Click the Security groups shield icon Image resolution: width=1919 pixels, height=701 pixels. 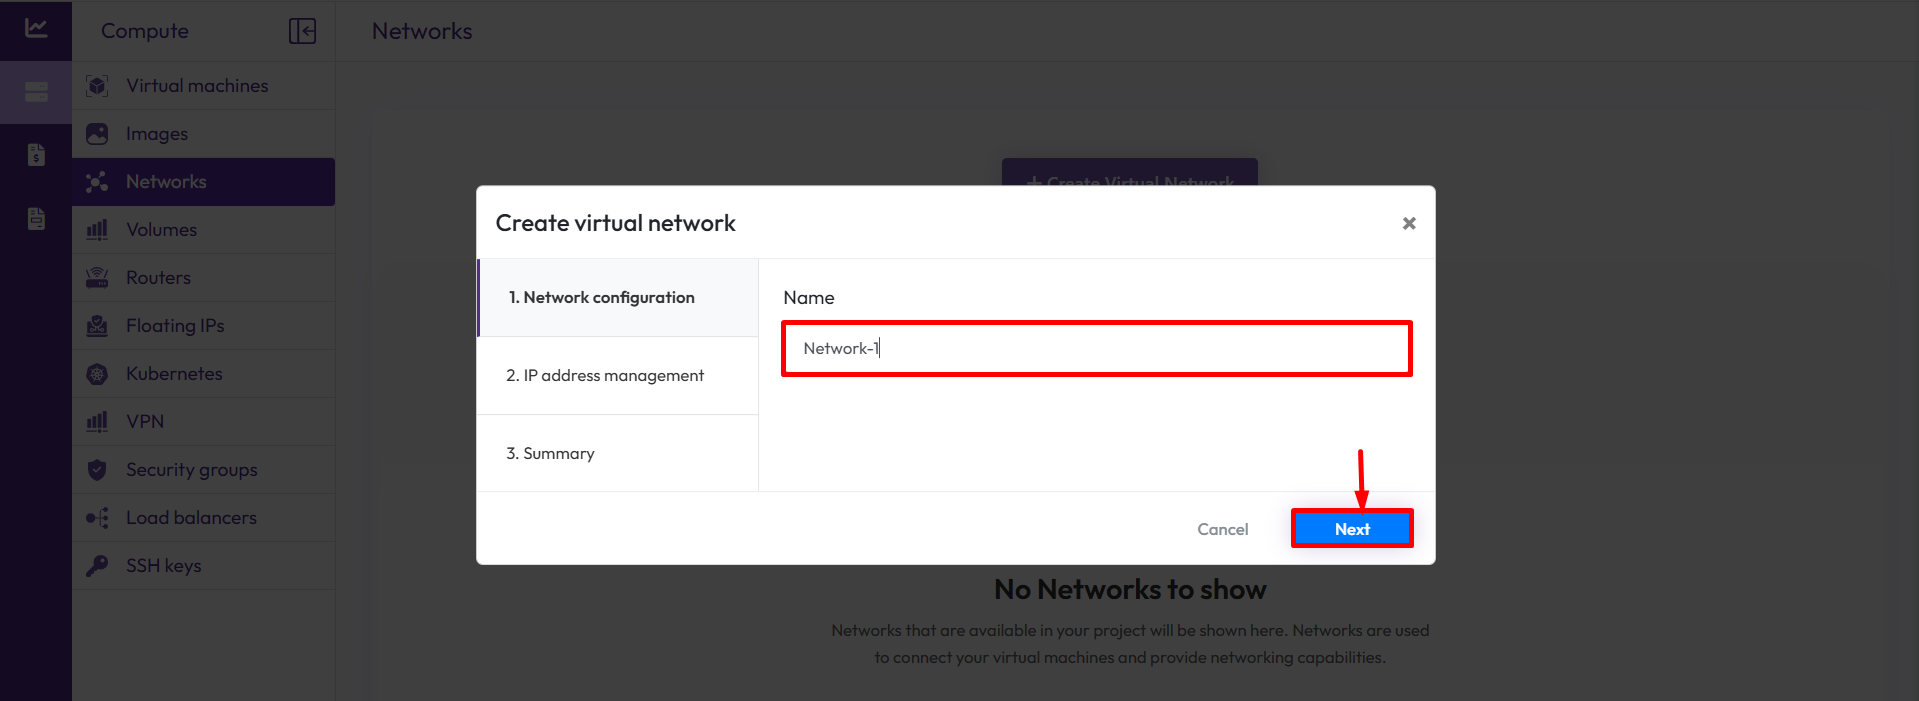[97, 470]
